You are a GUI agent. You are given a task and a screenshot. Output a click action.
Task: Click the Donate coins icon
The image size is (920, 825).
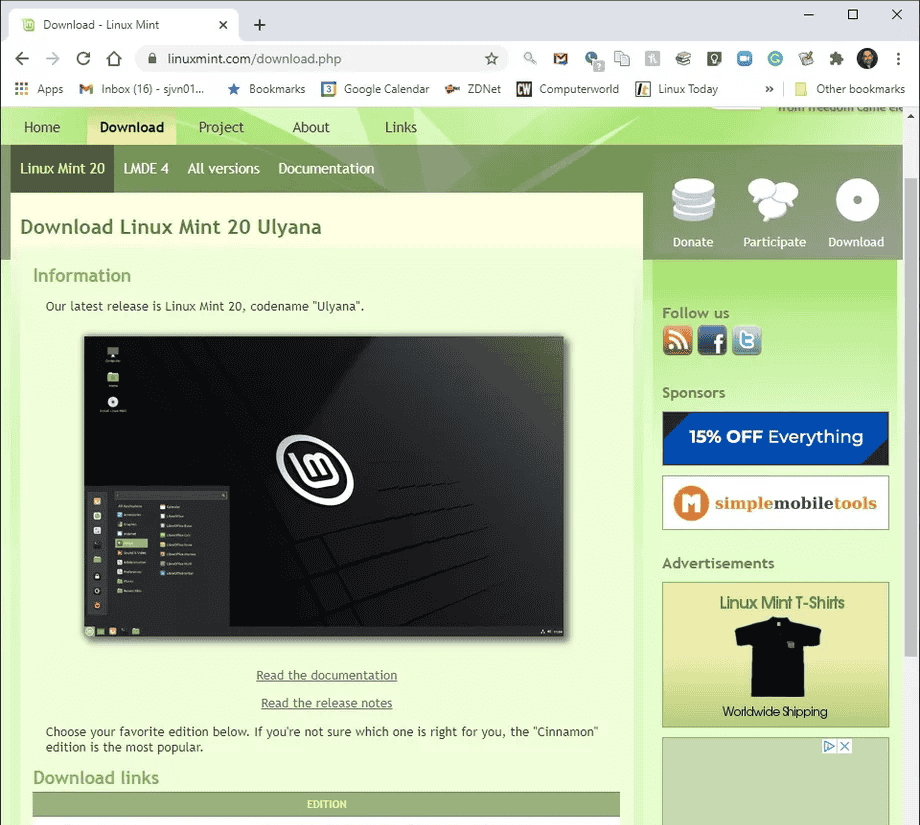click(x=693, y=200)
